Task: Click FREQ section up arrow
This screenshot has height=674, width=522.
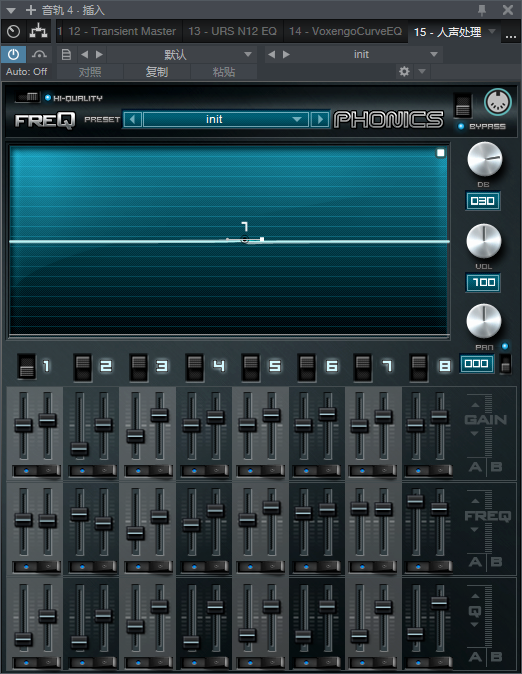Action: [x=475, y=501]
